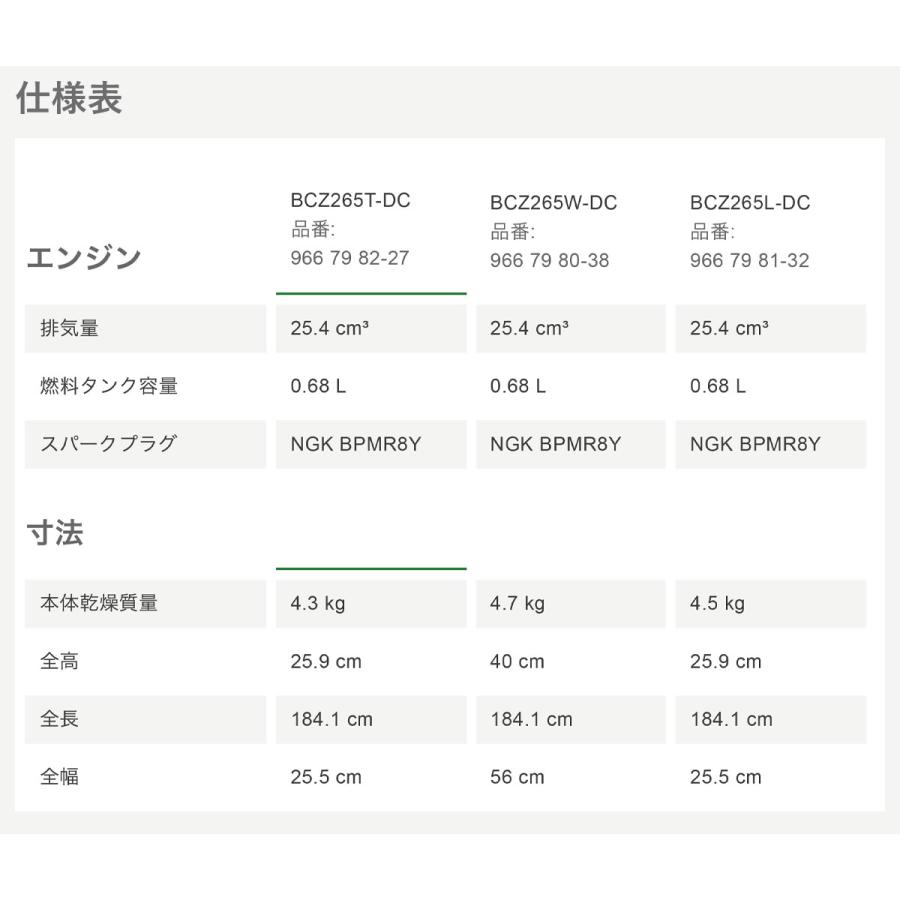The height and width of the screenshot is (900, 900).
Task: Select the BCZ265W-DC column header
Action: pos(553,203)
